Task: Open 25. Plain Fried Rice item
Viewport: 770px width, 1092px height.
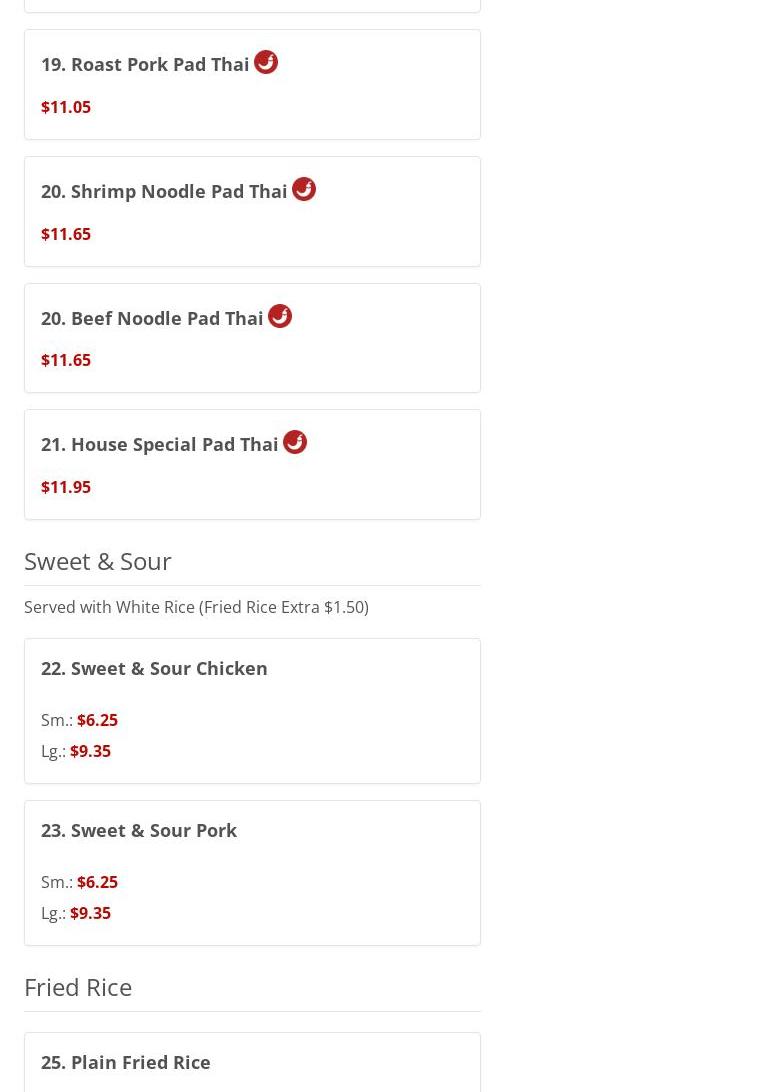Action: [x=126, y=1062]
